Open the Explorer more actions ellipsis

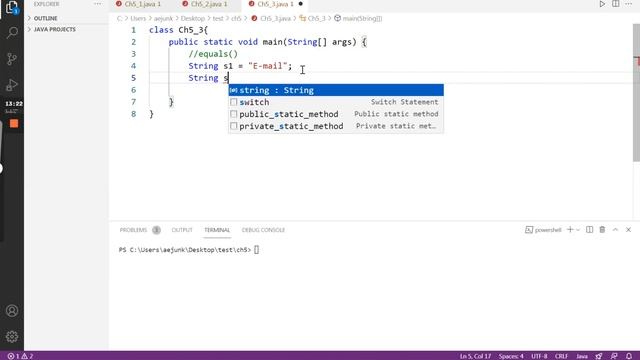point(98,4)
